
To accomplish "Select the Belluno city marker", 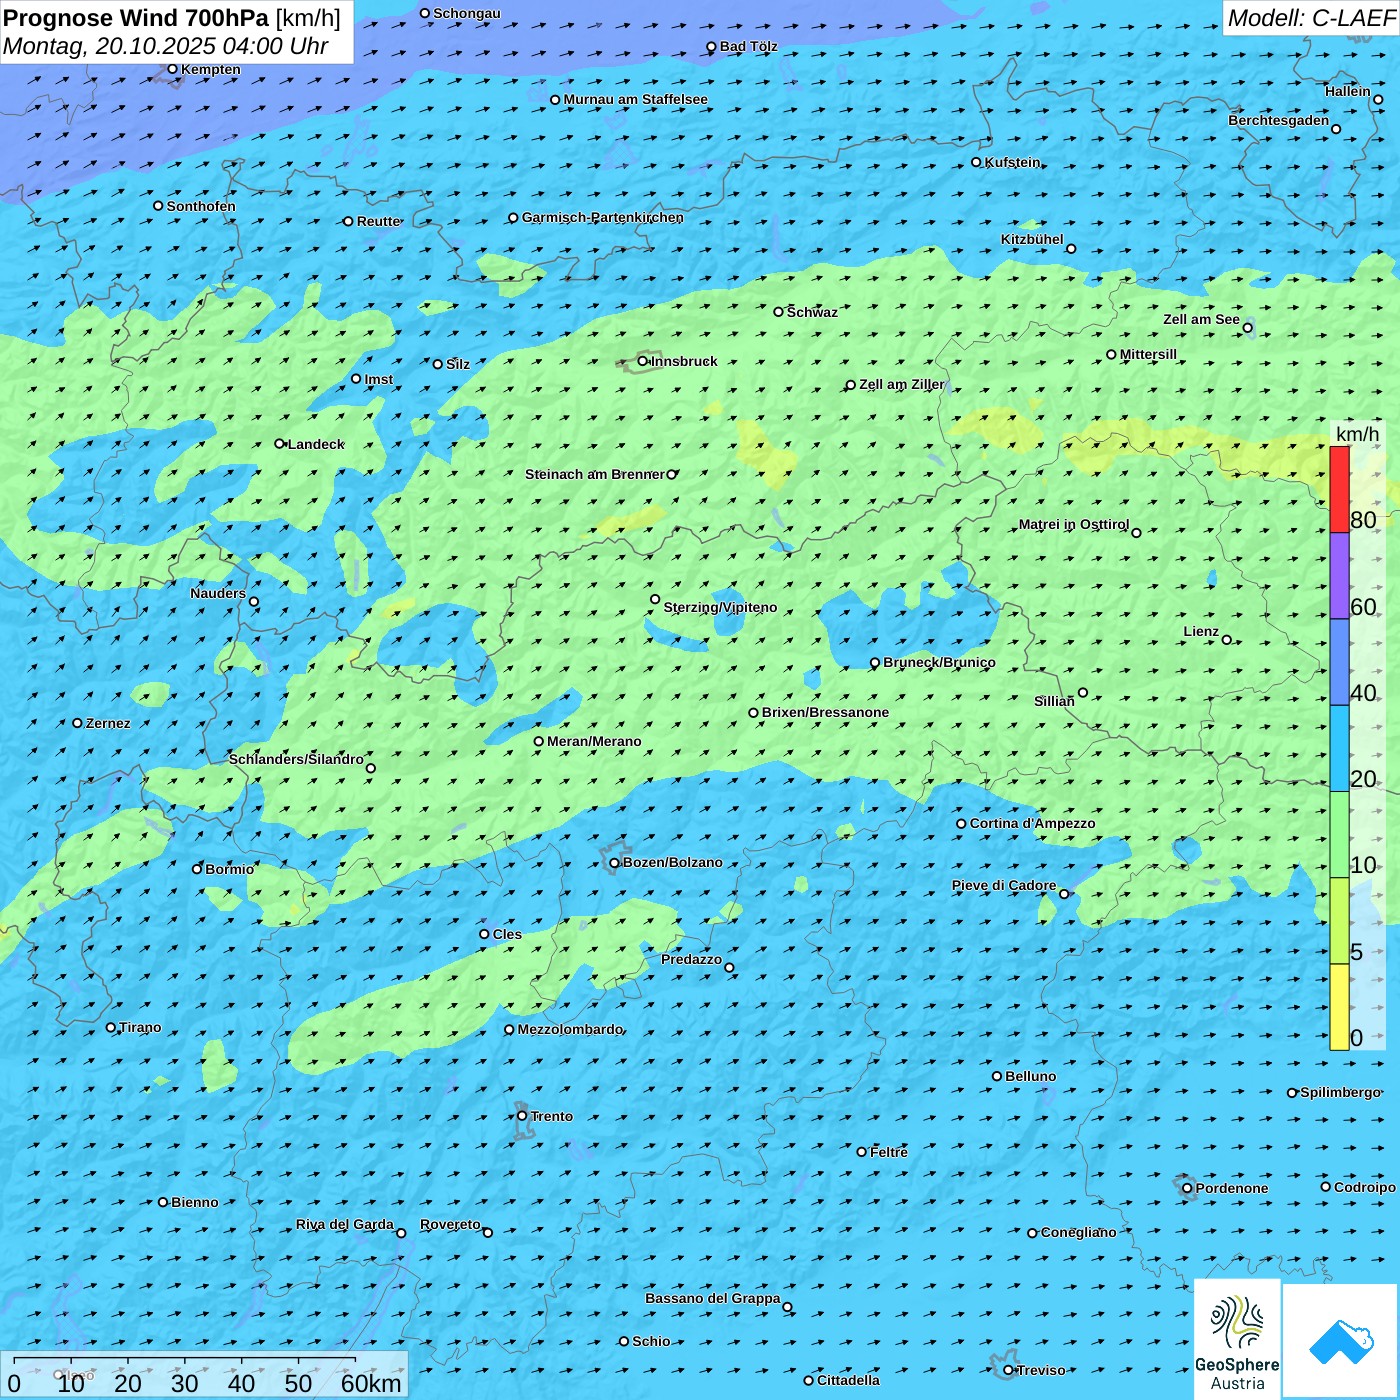I will [x=997, y=1076].
